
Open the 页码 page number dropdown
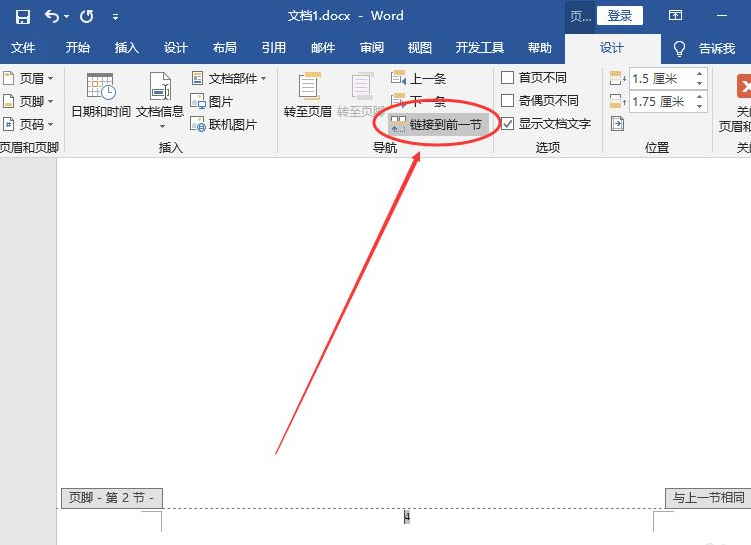29,125
